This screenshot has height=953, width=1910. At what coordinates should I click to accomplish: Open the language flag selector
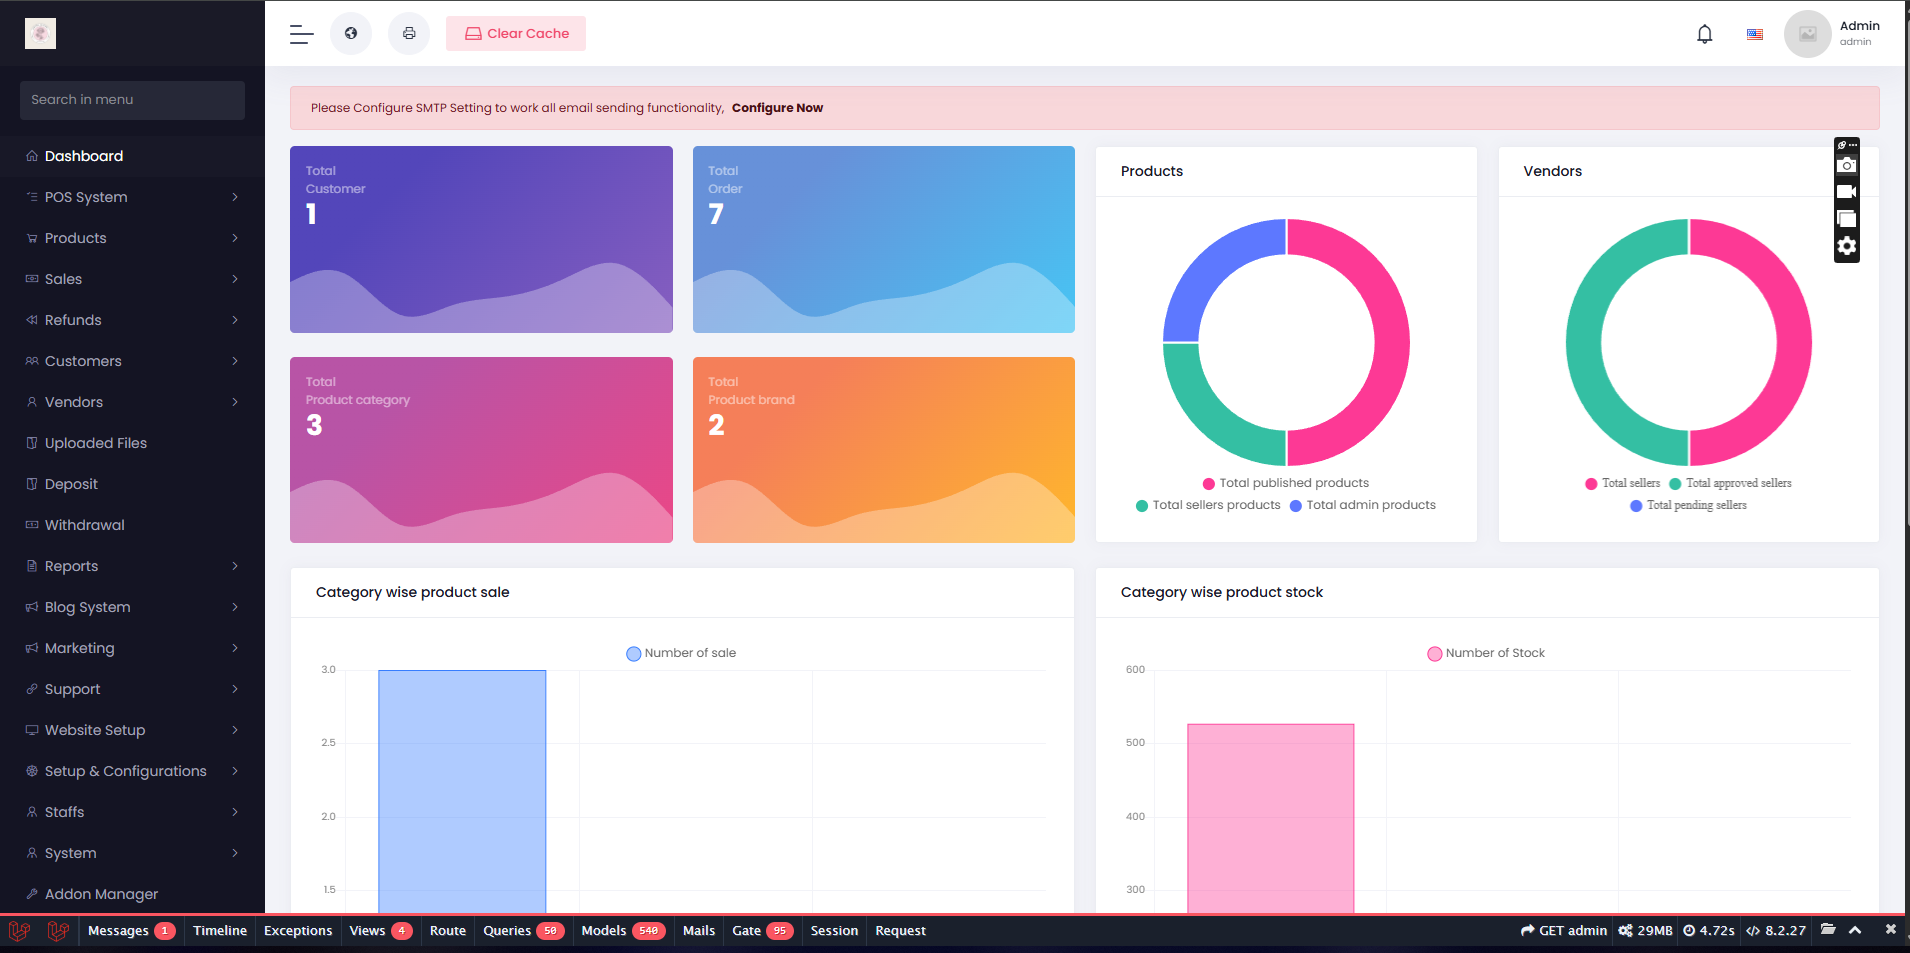[1755, 34]
